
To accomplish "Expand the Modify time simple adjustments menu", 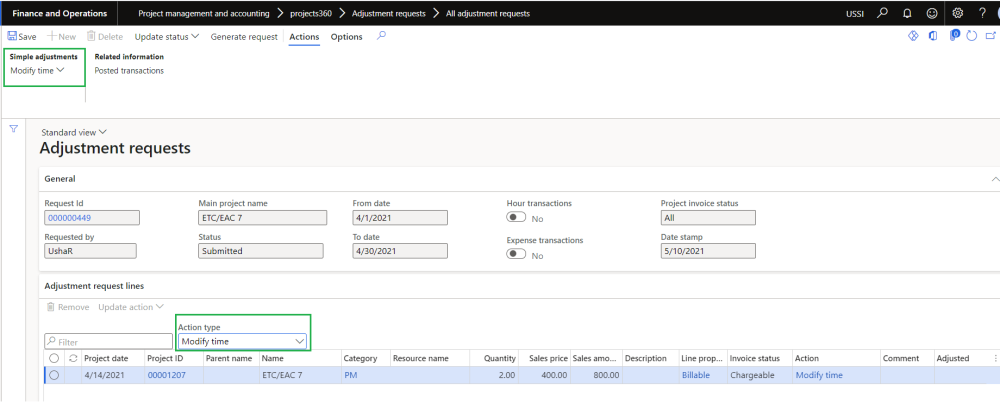I will 38,71.
